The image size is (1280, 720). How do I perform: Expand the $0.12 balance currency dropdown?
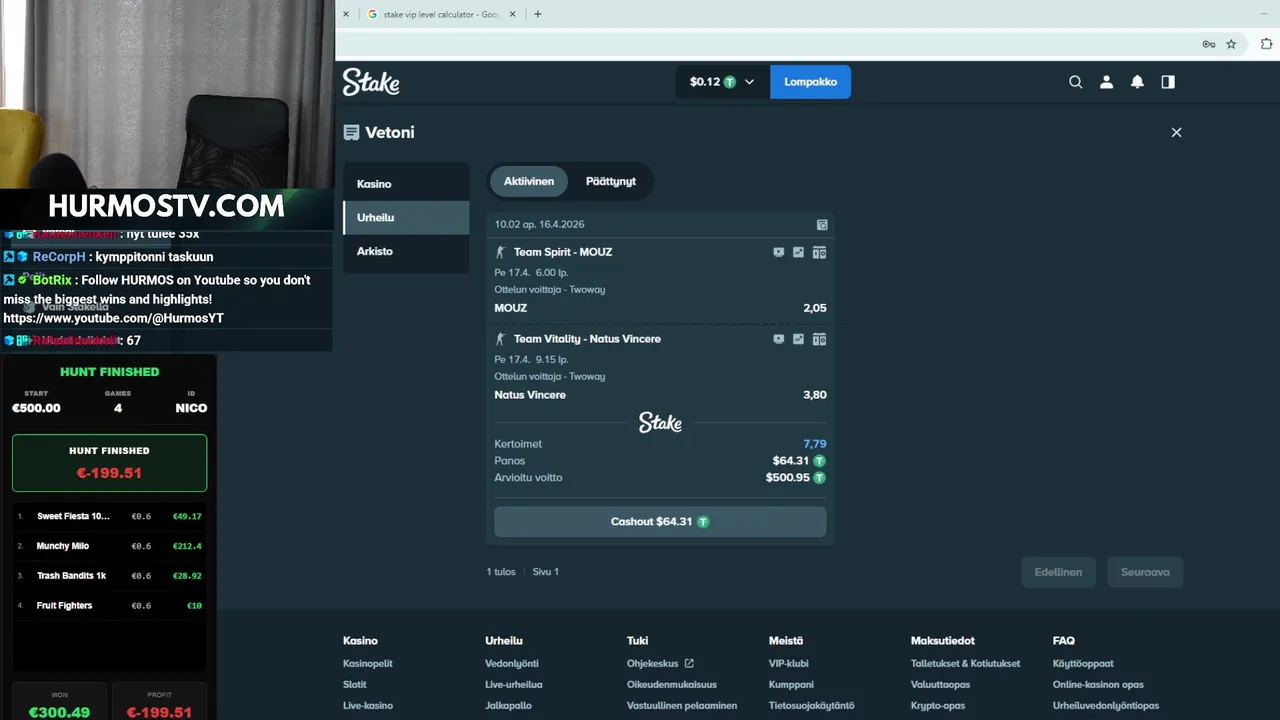click(749, 82)
